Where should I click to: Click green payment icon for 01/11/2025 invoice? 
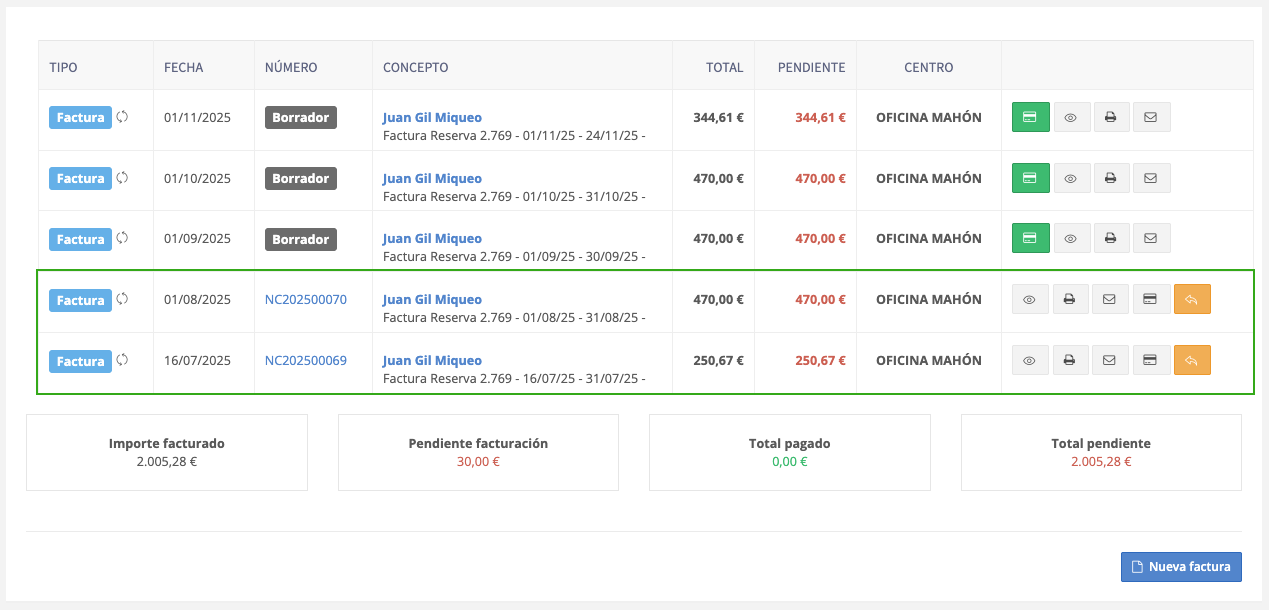tap(1030, 117)
